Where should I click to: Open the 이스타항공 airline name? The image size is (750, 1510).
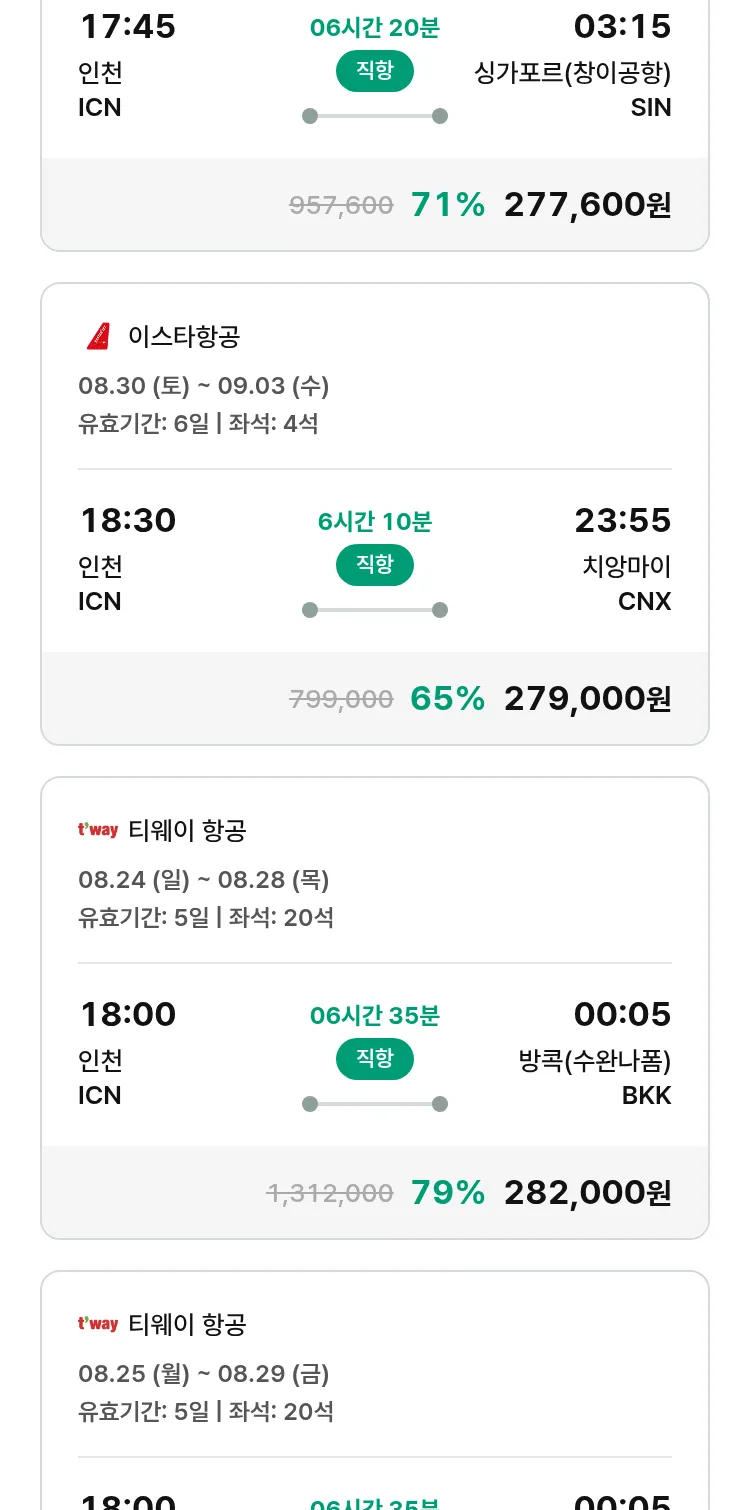click(x=184, y=337)
